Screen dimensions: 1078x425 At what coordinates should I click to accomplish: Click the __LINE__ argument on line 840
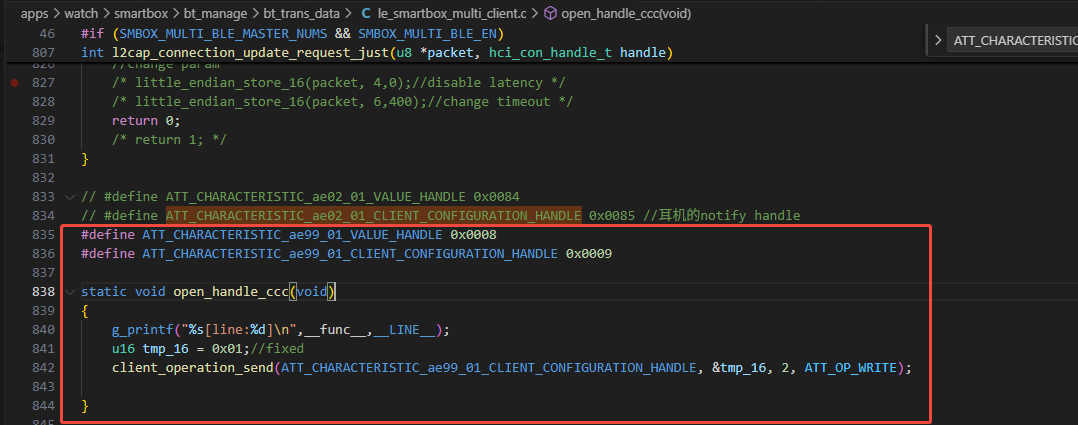click(404, 329)
